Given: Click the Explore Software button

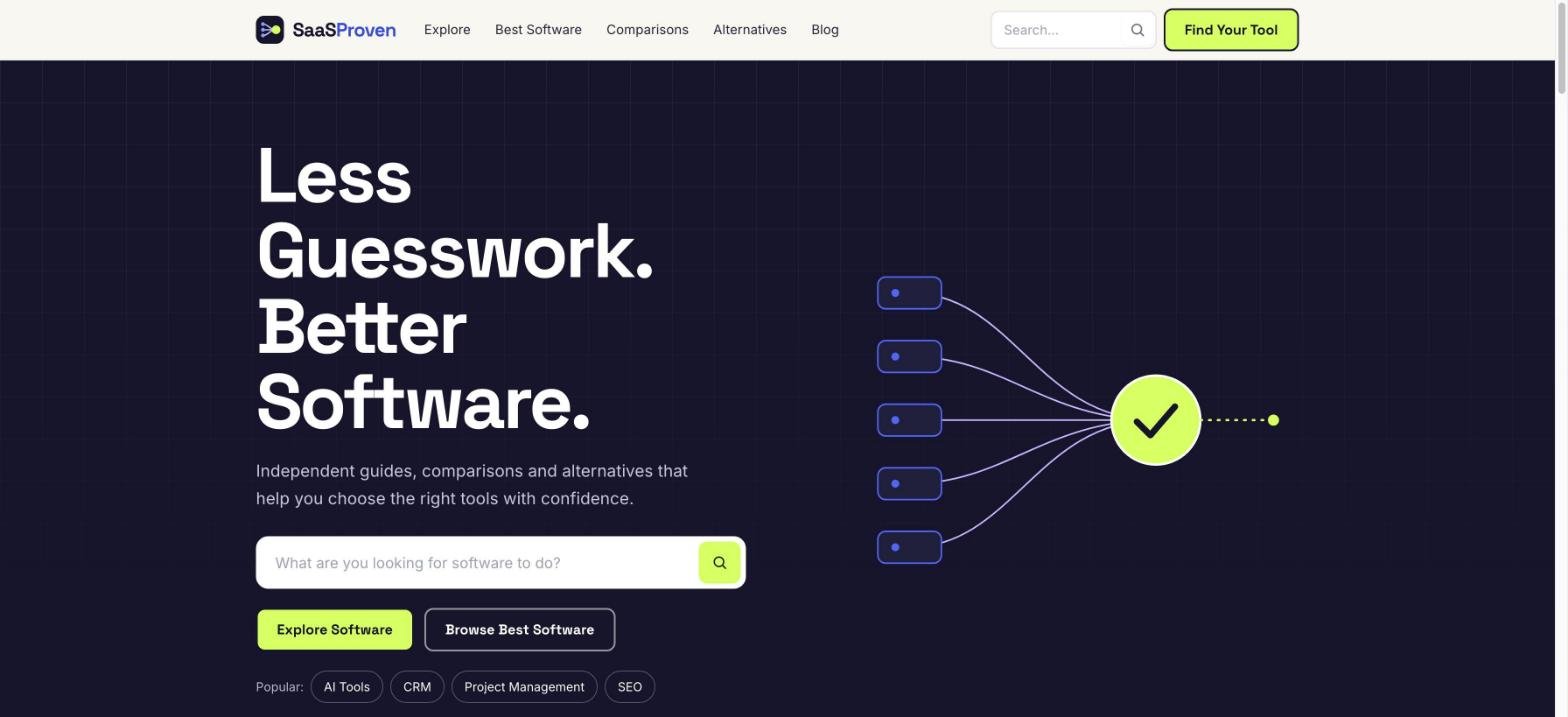Looking at the screenshot, I should (x=335, y=630).
